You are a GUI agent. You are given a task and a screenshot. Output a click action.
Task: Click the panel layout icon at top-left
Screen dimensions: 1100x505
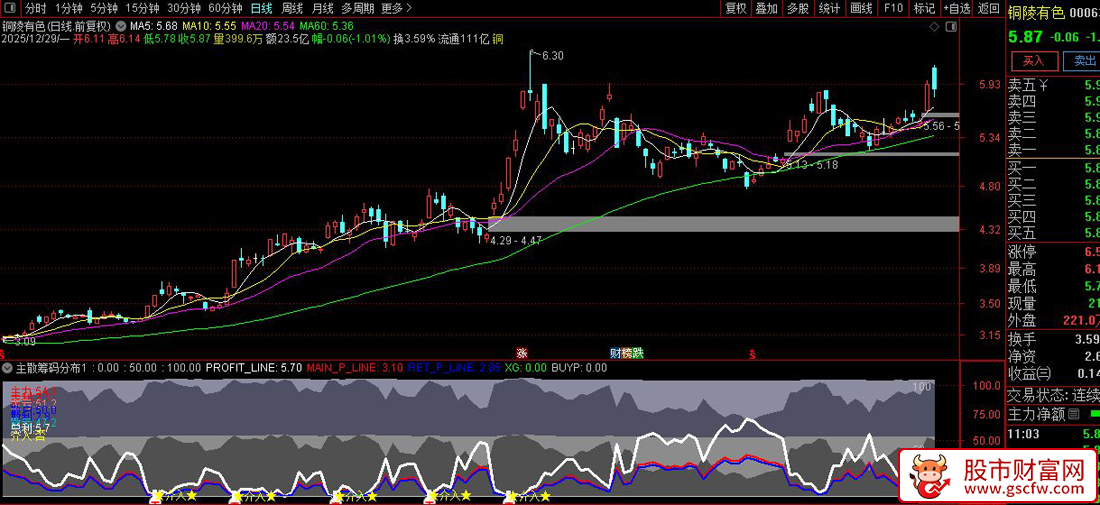coord(10,8)
